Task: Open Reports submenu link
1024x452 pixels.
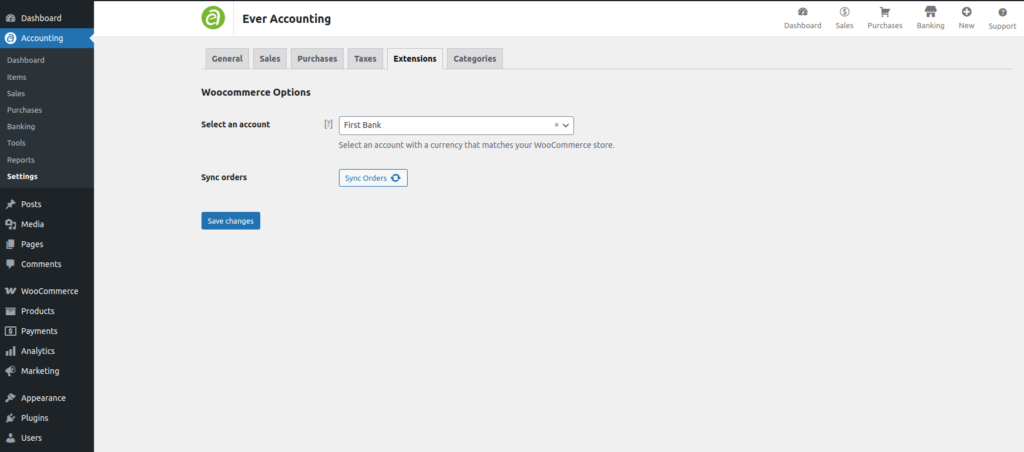Action: [21, 160]
